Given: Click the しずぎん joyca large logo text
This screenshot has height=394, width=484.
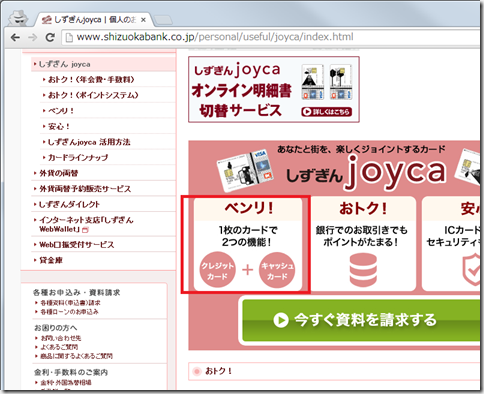Looking at the screenshot, I should (x=366, y=172).
